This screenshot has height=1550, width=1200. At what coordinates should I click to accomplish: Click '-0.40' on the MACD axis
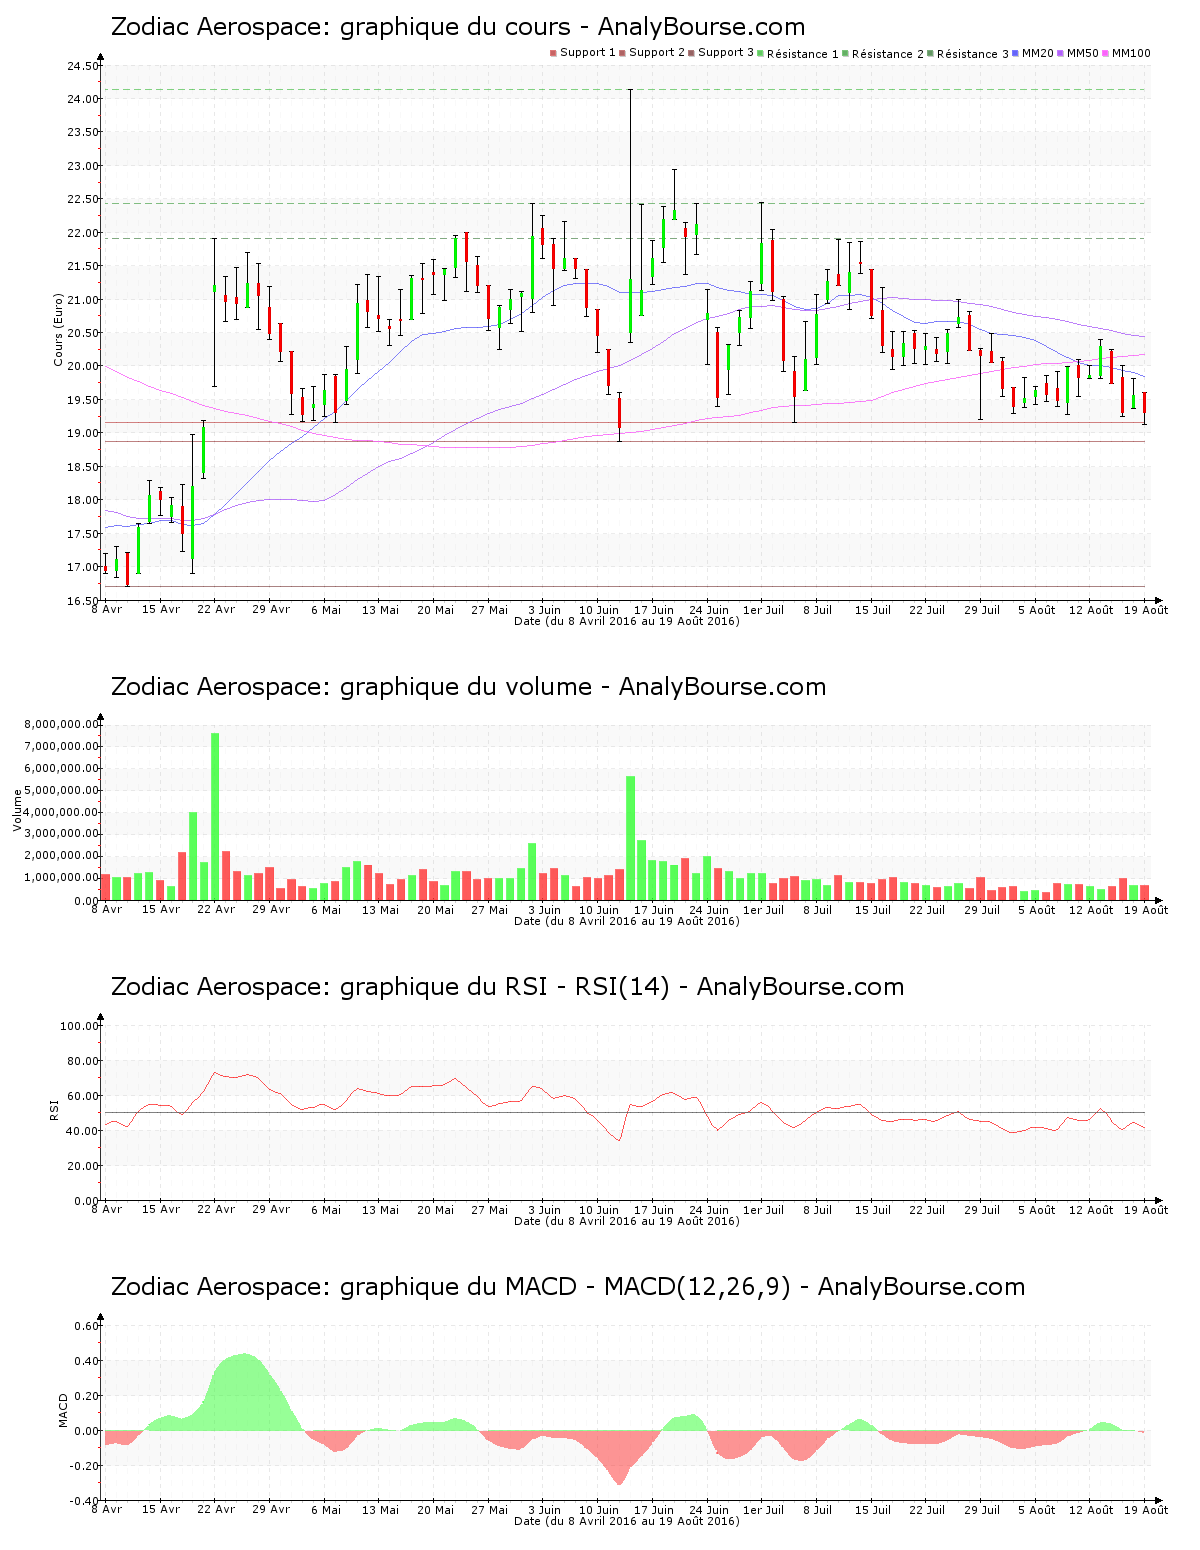85,1500
